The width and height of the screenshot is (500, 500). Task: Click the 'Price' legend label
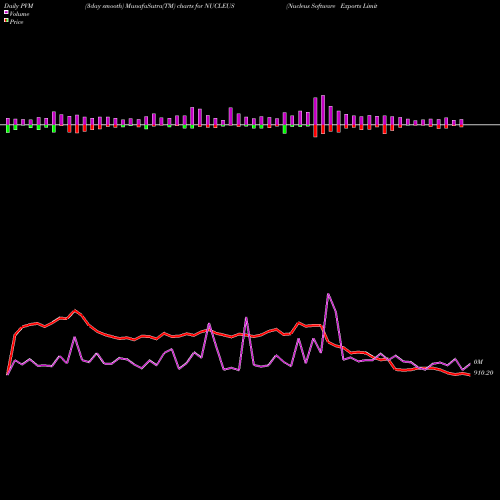[16, 22]
